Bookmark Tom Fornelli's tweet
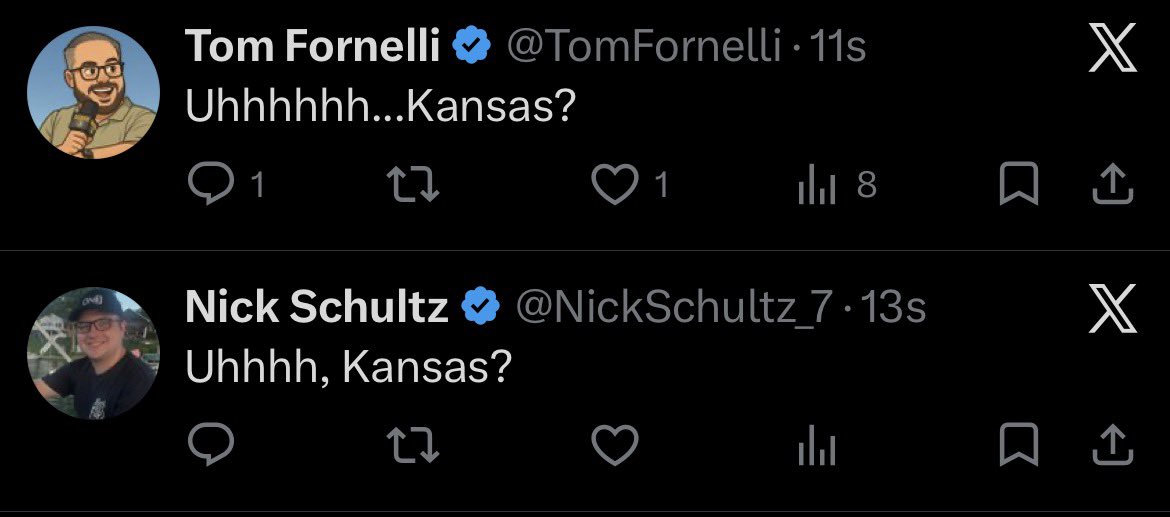 click(1018, 184)
